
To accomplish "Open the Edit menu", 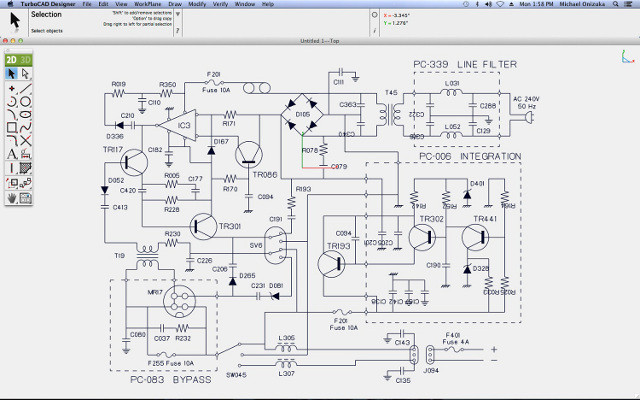I will pos(103,4).
